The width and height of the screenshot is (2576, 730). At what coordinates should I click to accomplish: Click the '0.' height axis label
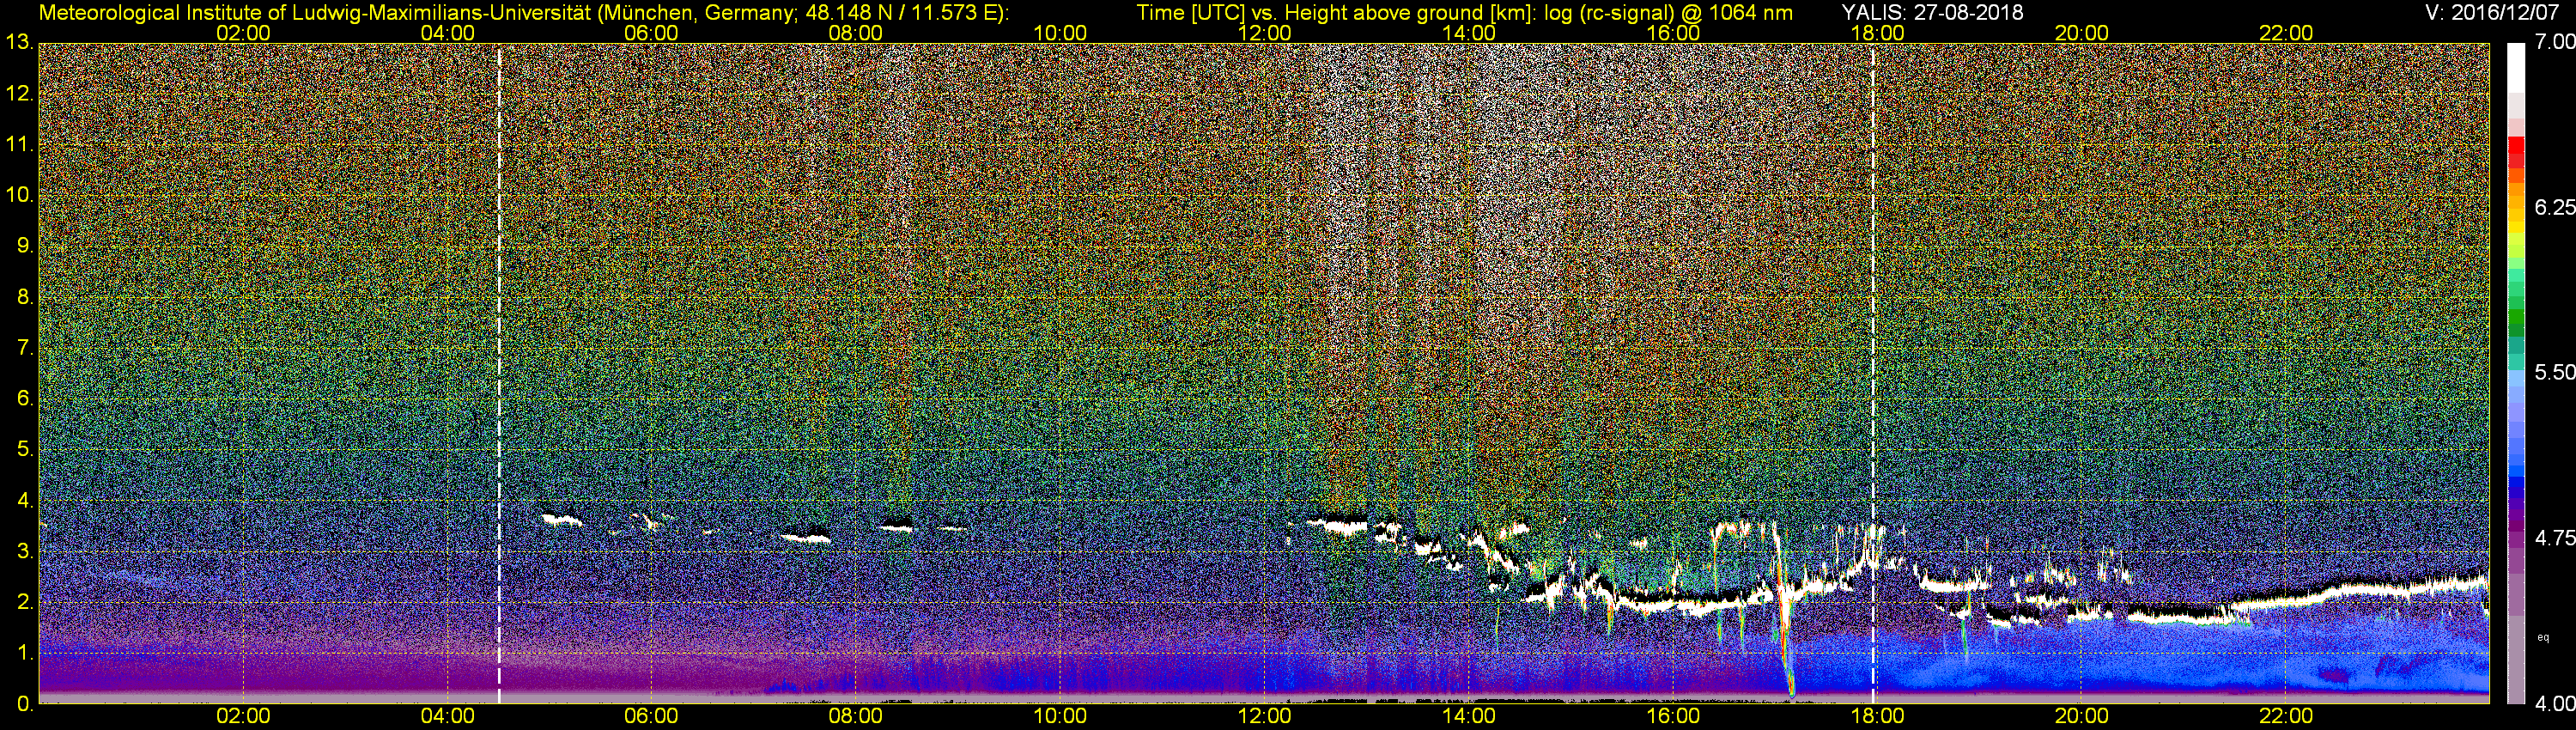tap(26, 704)
